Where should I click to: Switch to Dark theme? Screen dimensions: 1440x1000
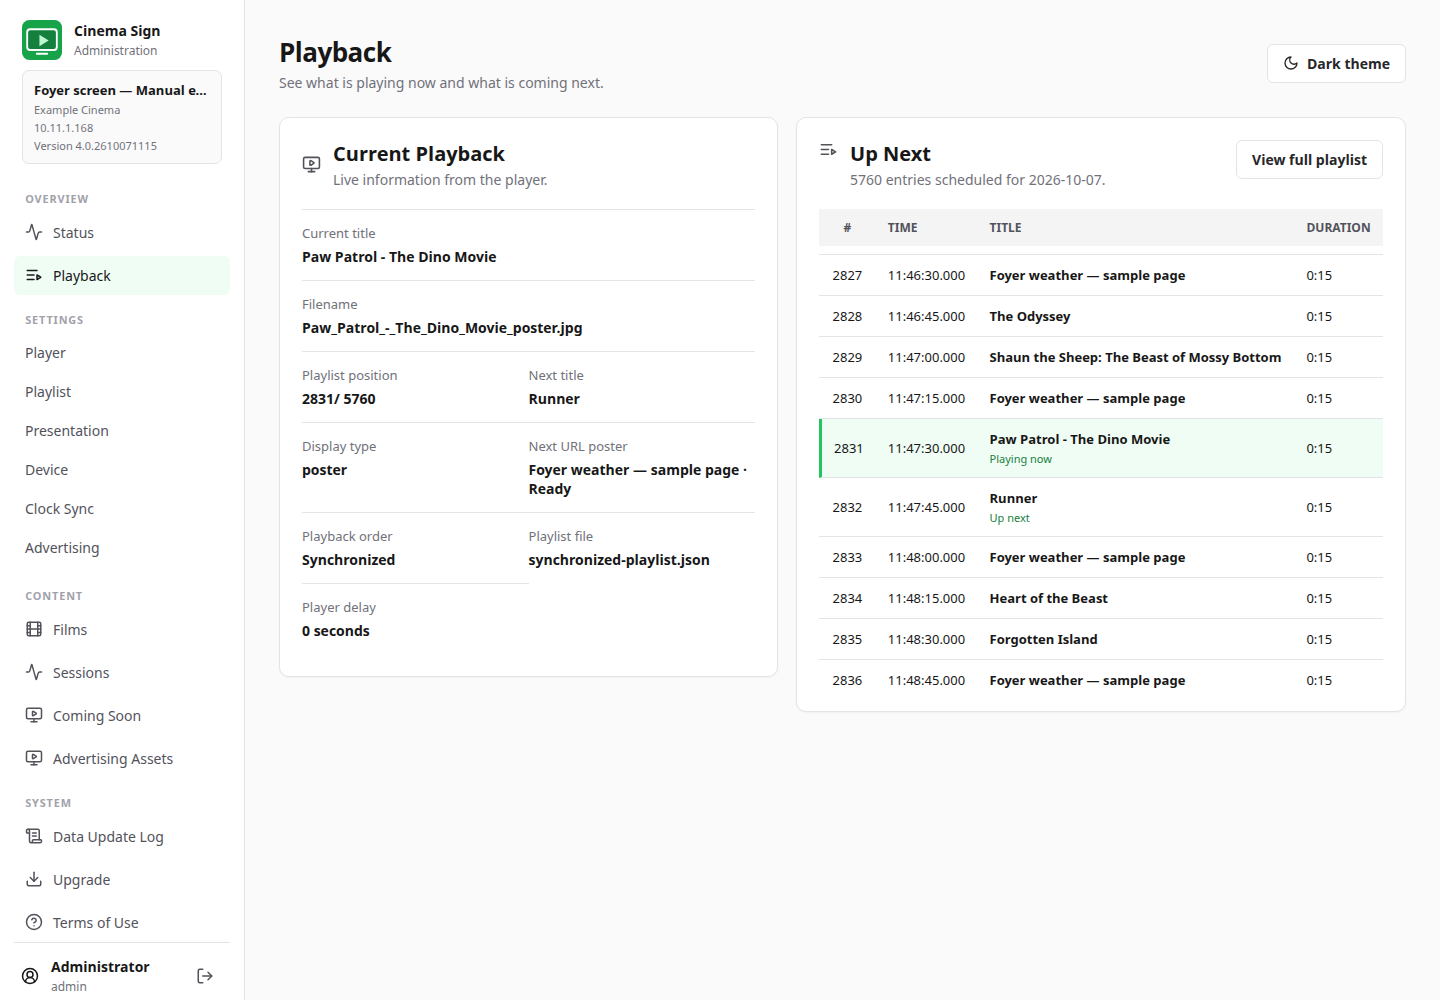pos(1336,63)
